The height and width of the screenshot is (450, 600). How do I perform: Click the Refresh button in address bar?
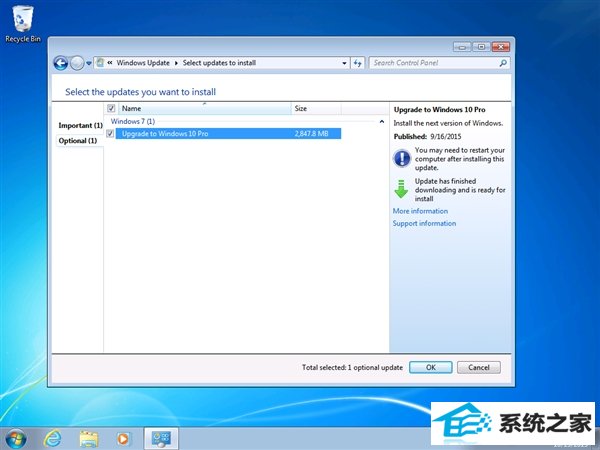pyautogui.click(x=357, y=63)
